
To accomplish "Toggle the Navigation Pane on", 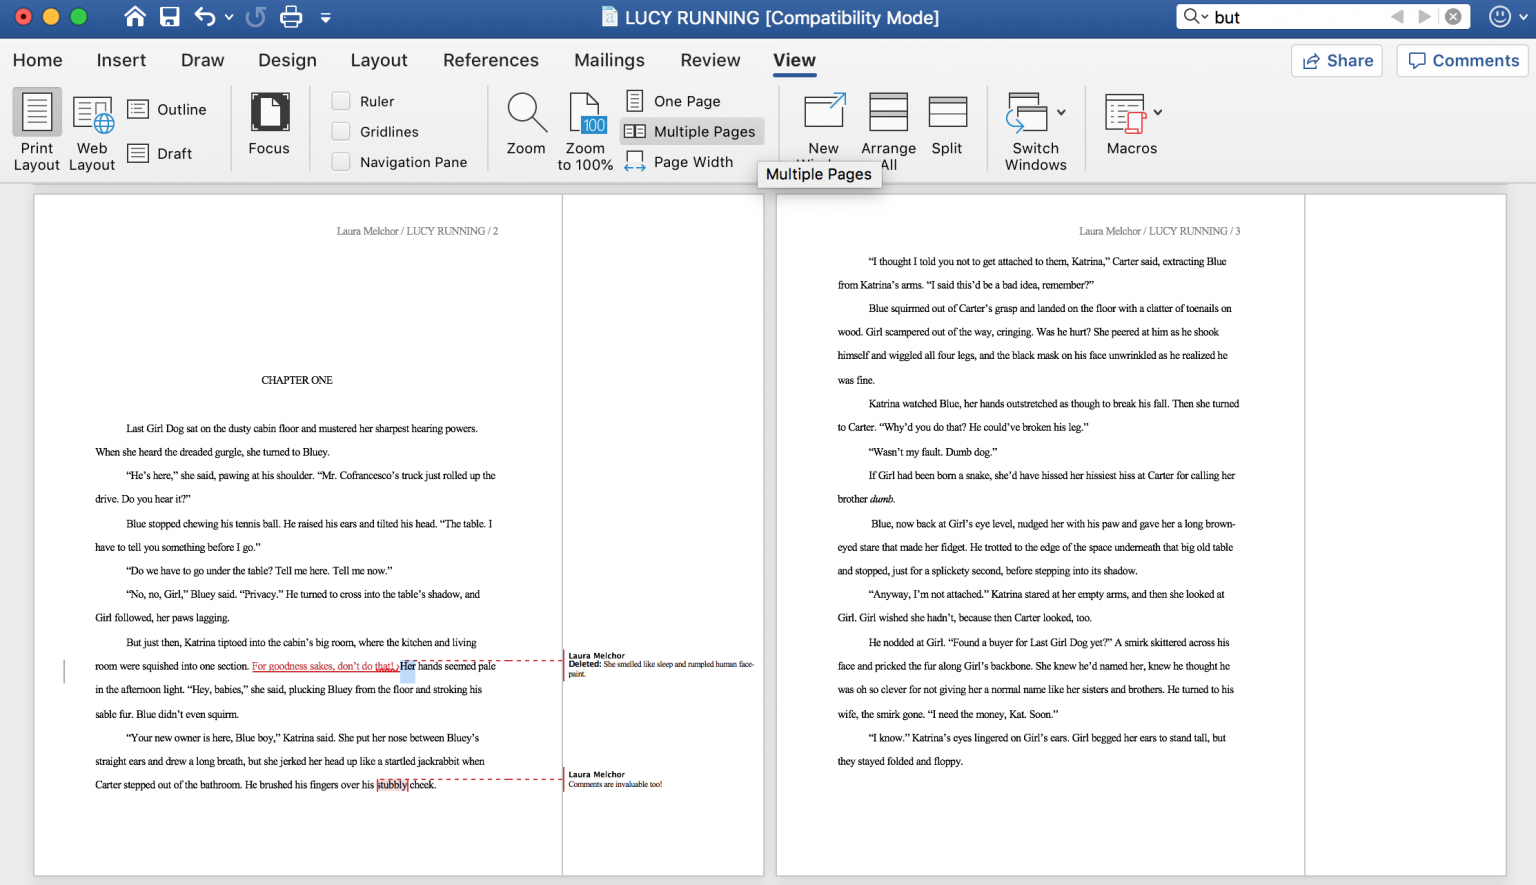I will point(341,161).
